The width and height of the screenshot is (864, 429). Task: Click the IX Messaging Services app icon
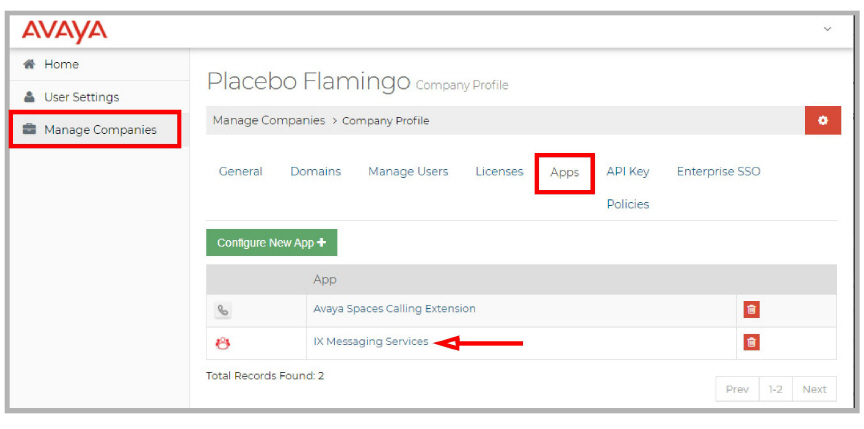coord(223,344)
